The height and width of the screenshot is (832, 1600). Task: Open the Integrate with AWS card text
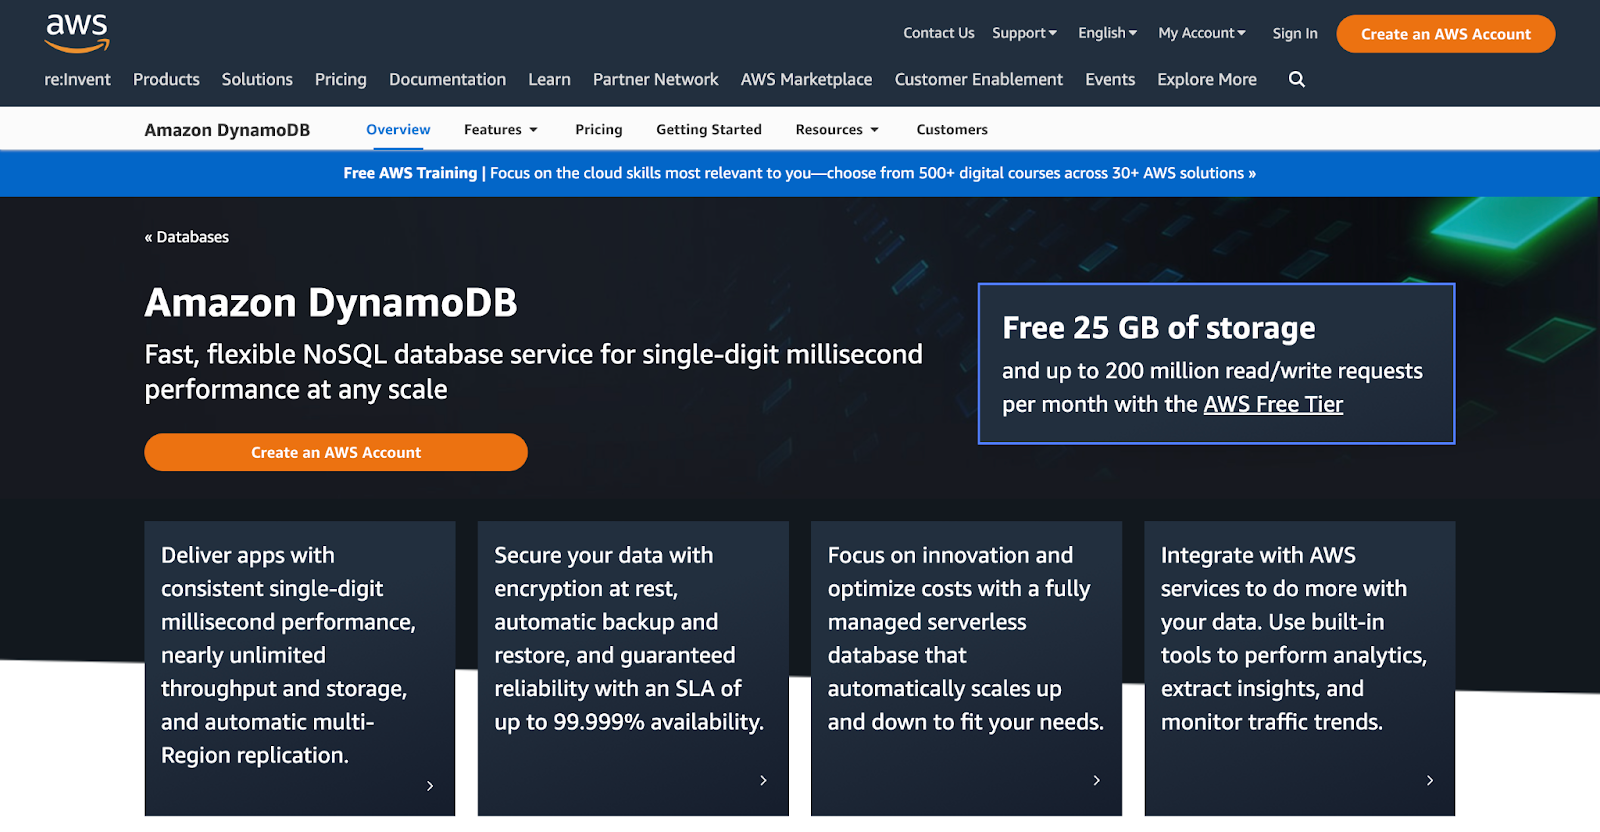click(x=1294, y=638)
